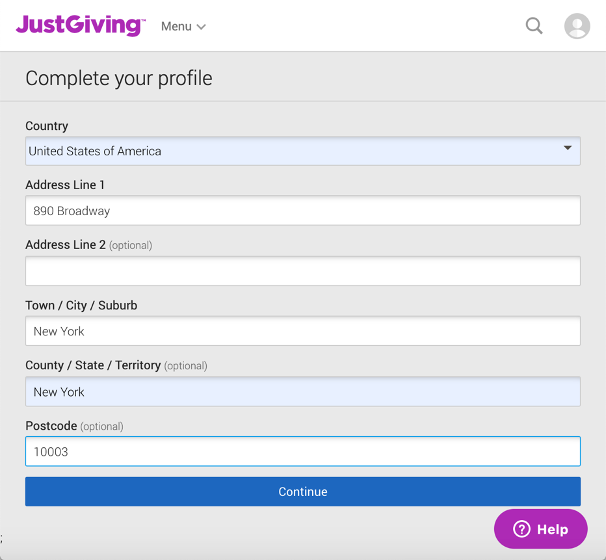Open the search magnifier icon
The width and height of the screenshot is (606, 560).
534,26
